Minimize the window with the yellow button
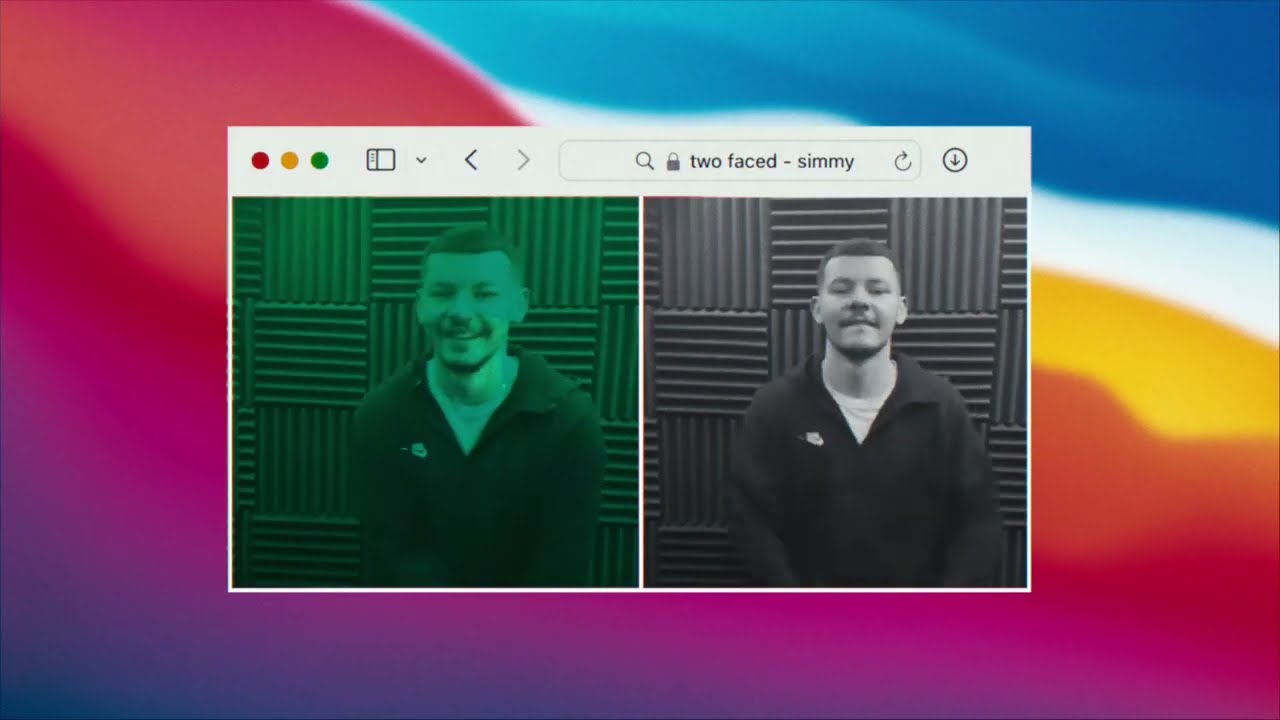This screenshot has height=720, width=1280. (x=290, y=160)
